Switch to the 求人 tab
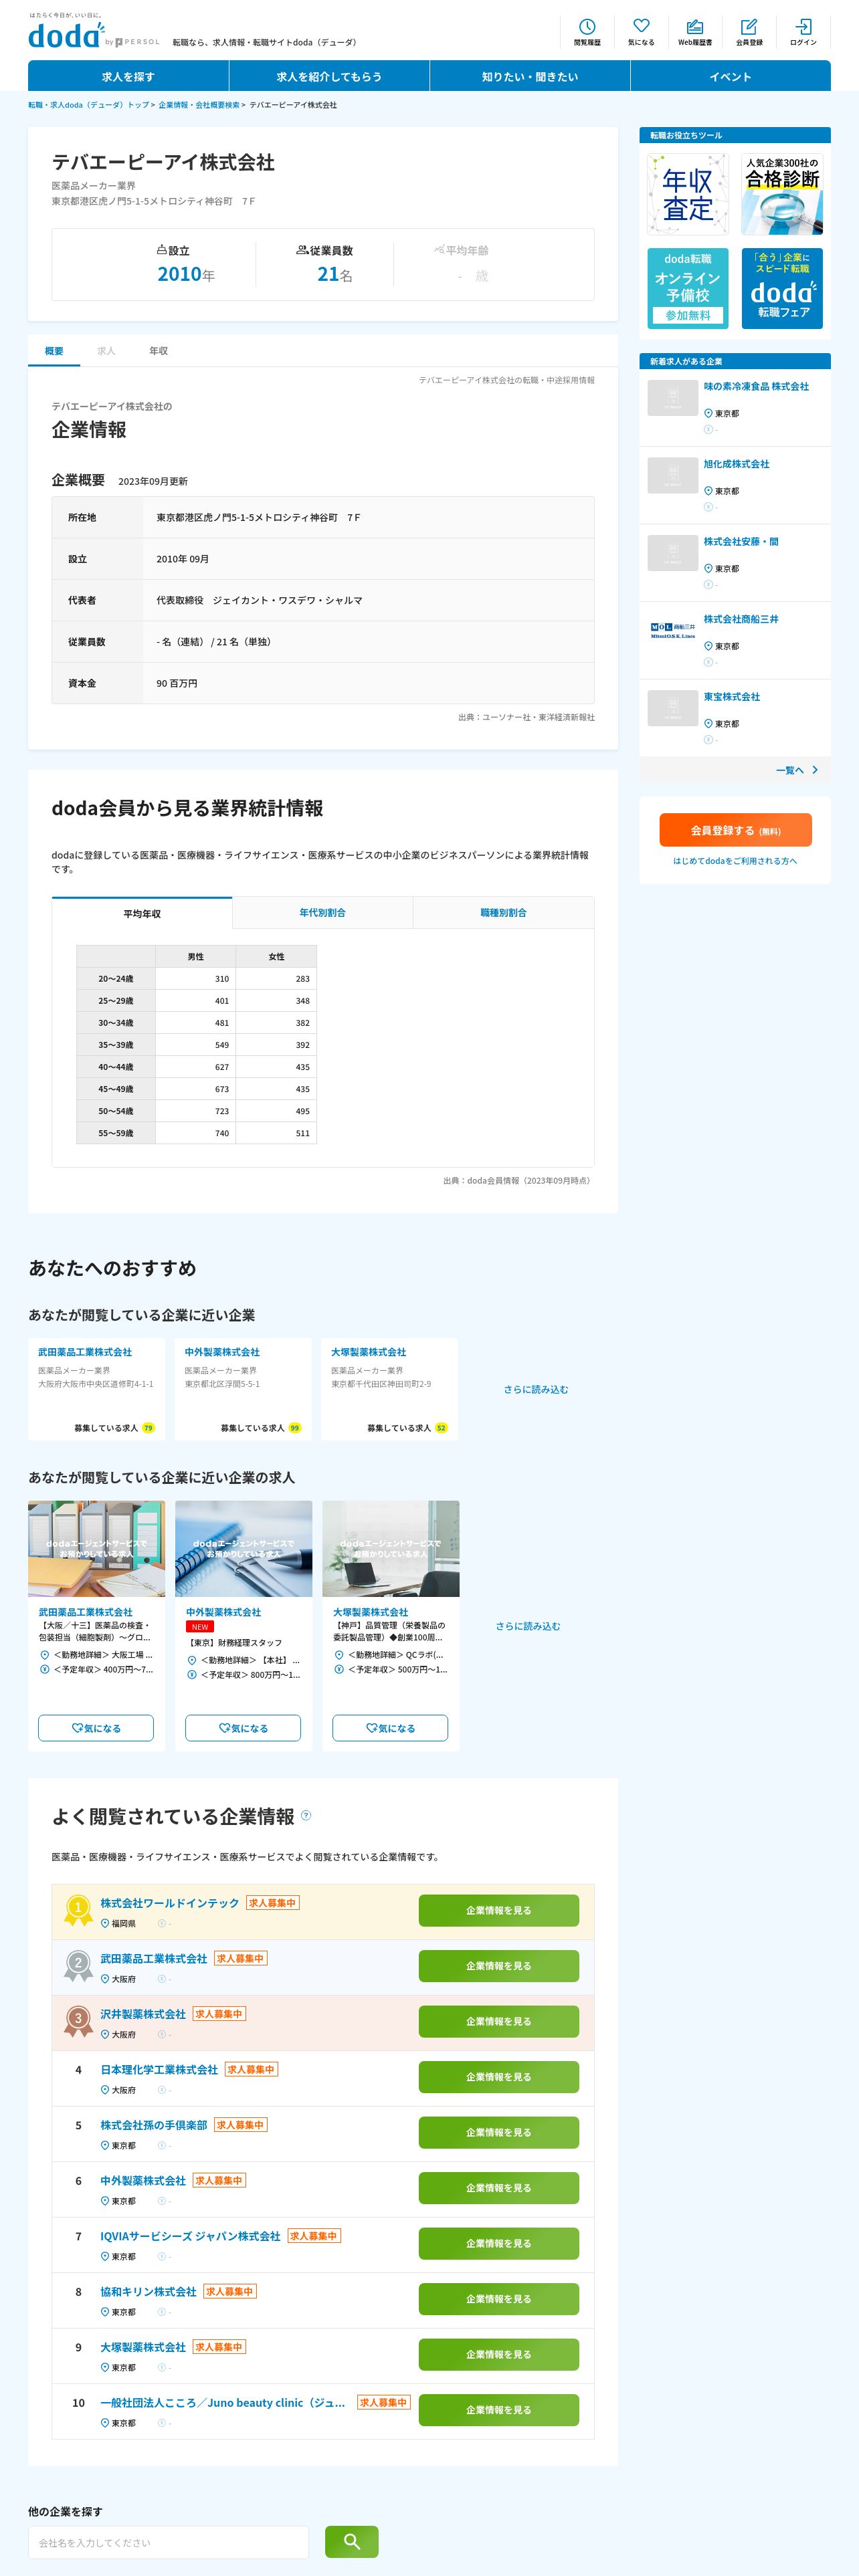This screenshot has height=2576, width=859. 106,351
